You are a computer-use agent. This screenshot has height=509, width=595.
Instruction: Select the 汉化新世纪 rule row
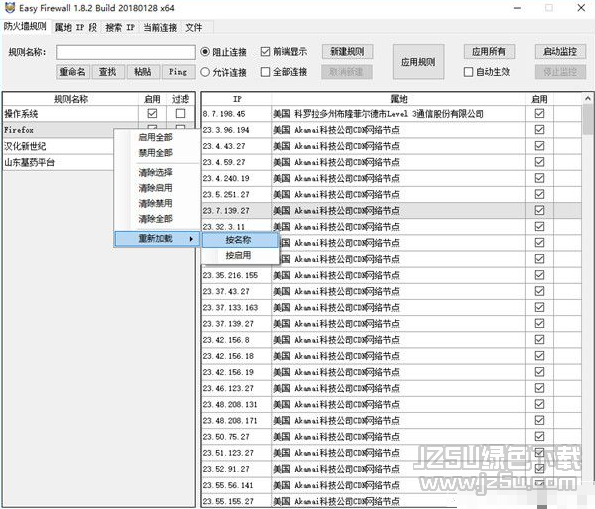coord(59,146)
